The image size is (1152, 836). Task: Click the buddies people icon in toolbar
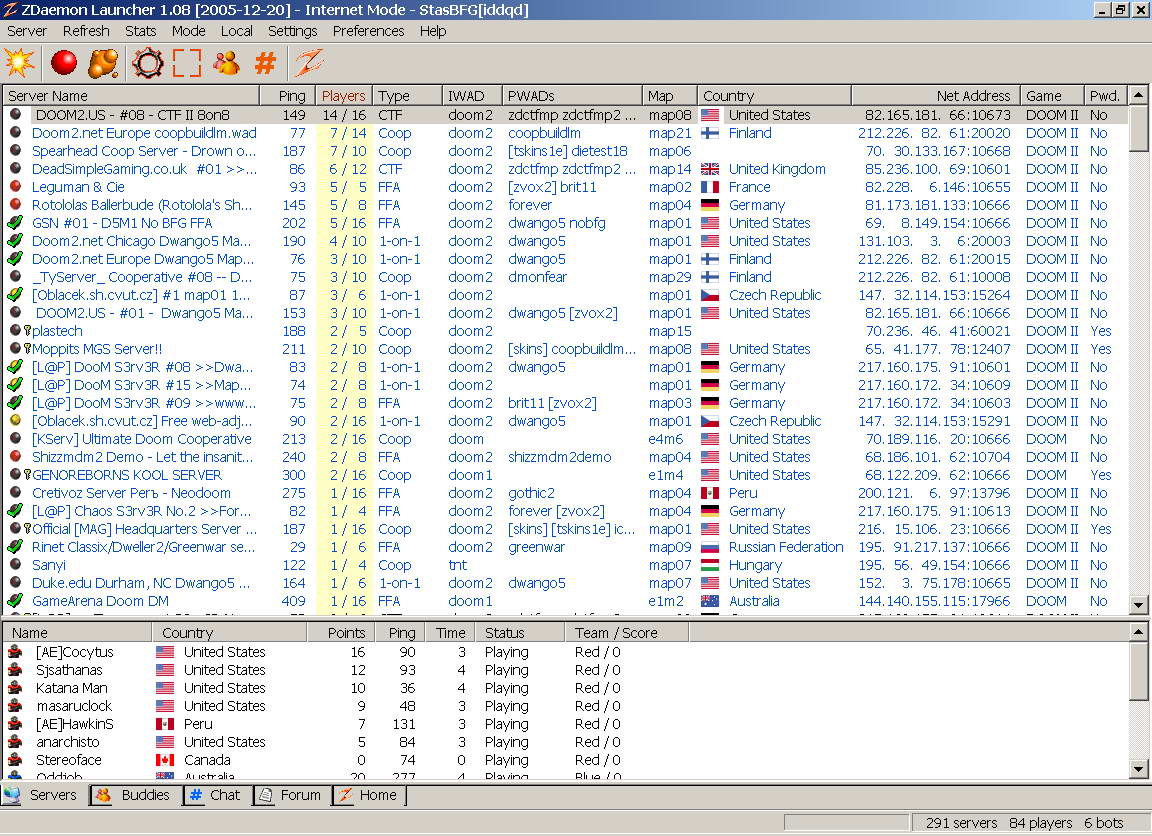(226, 63)
